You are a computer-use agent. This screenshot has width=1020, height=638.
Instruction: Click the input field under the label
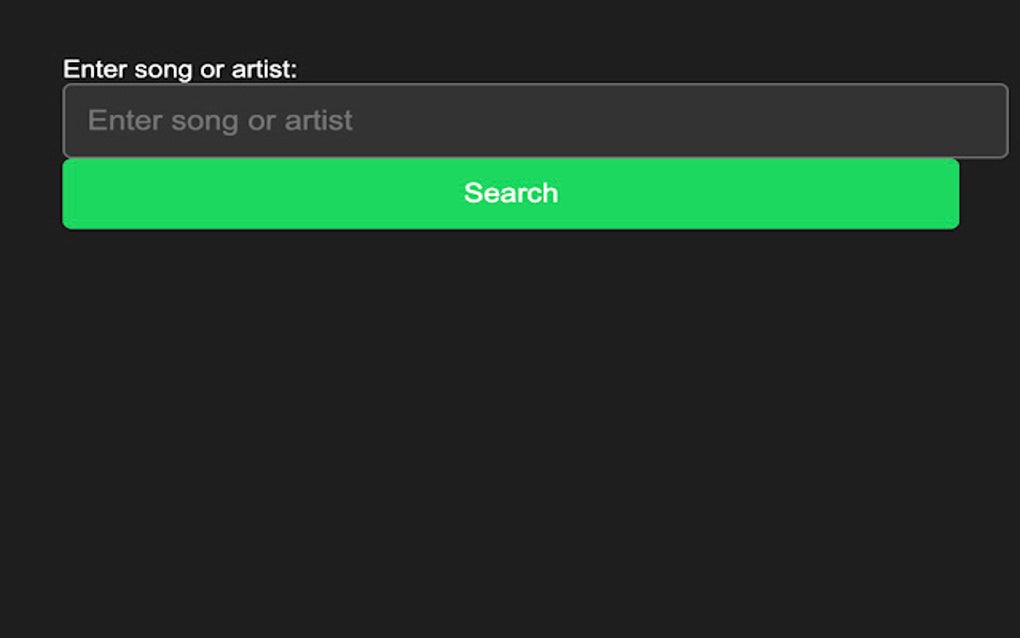535,121
